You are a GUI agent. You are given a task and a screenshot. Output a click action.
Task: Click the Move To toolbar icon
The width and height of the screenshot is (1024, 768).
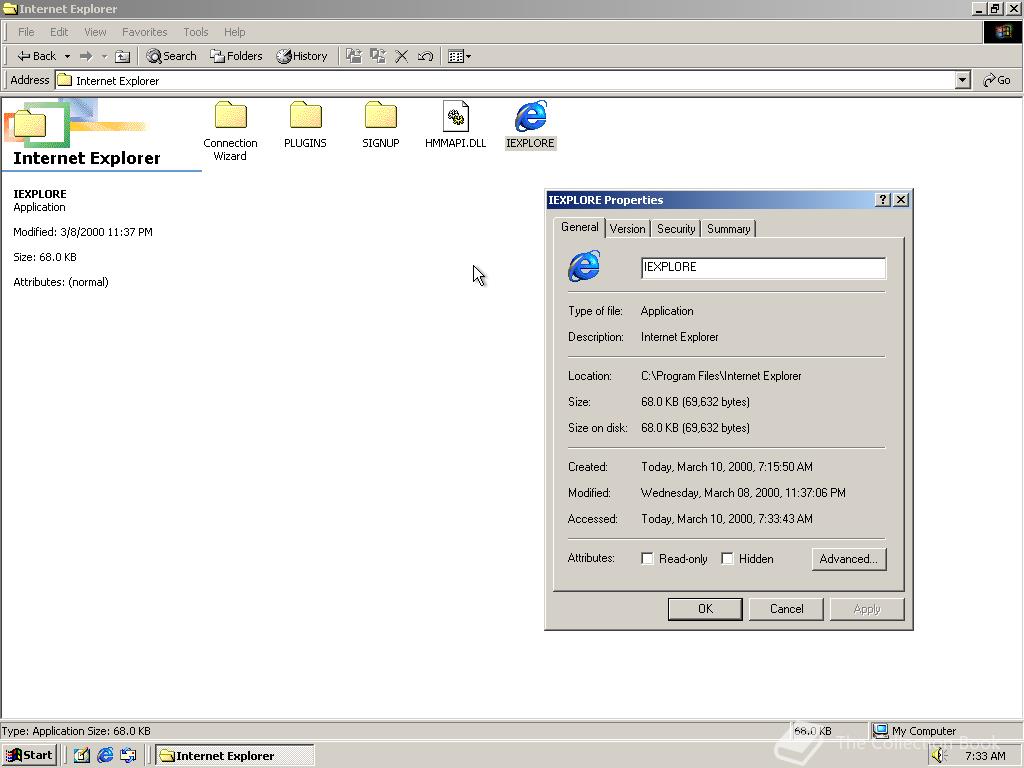click(354, 56)
